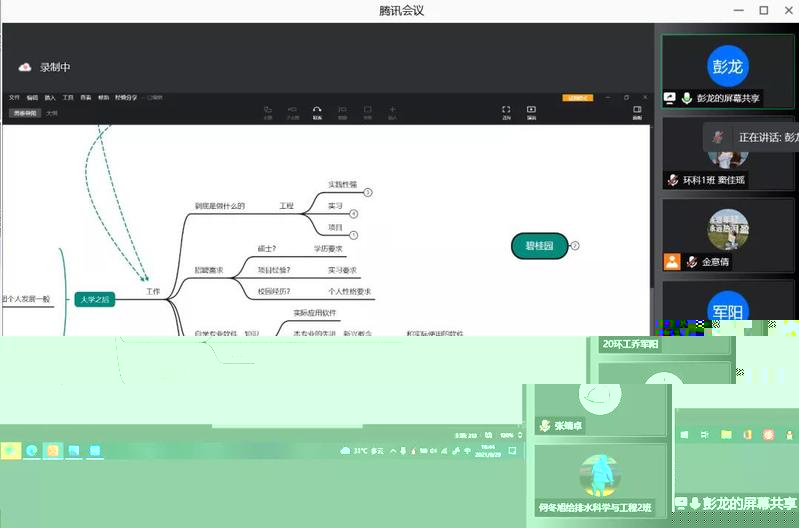Expand the 实践性强 branch count circle

tap(367, 192)
